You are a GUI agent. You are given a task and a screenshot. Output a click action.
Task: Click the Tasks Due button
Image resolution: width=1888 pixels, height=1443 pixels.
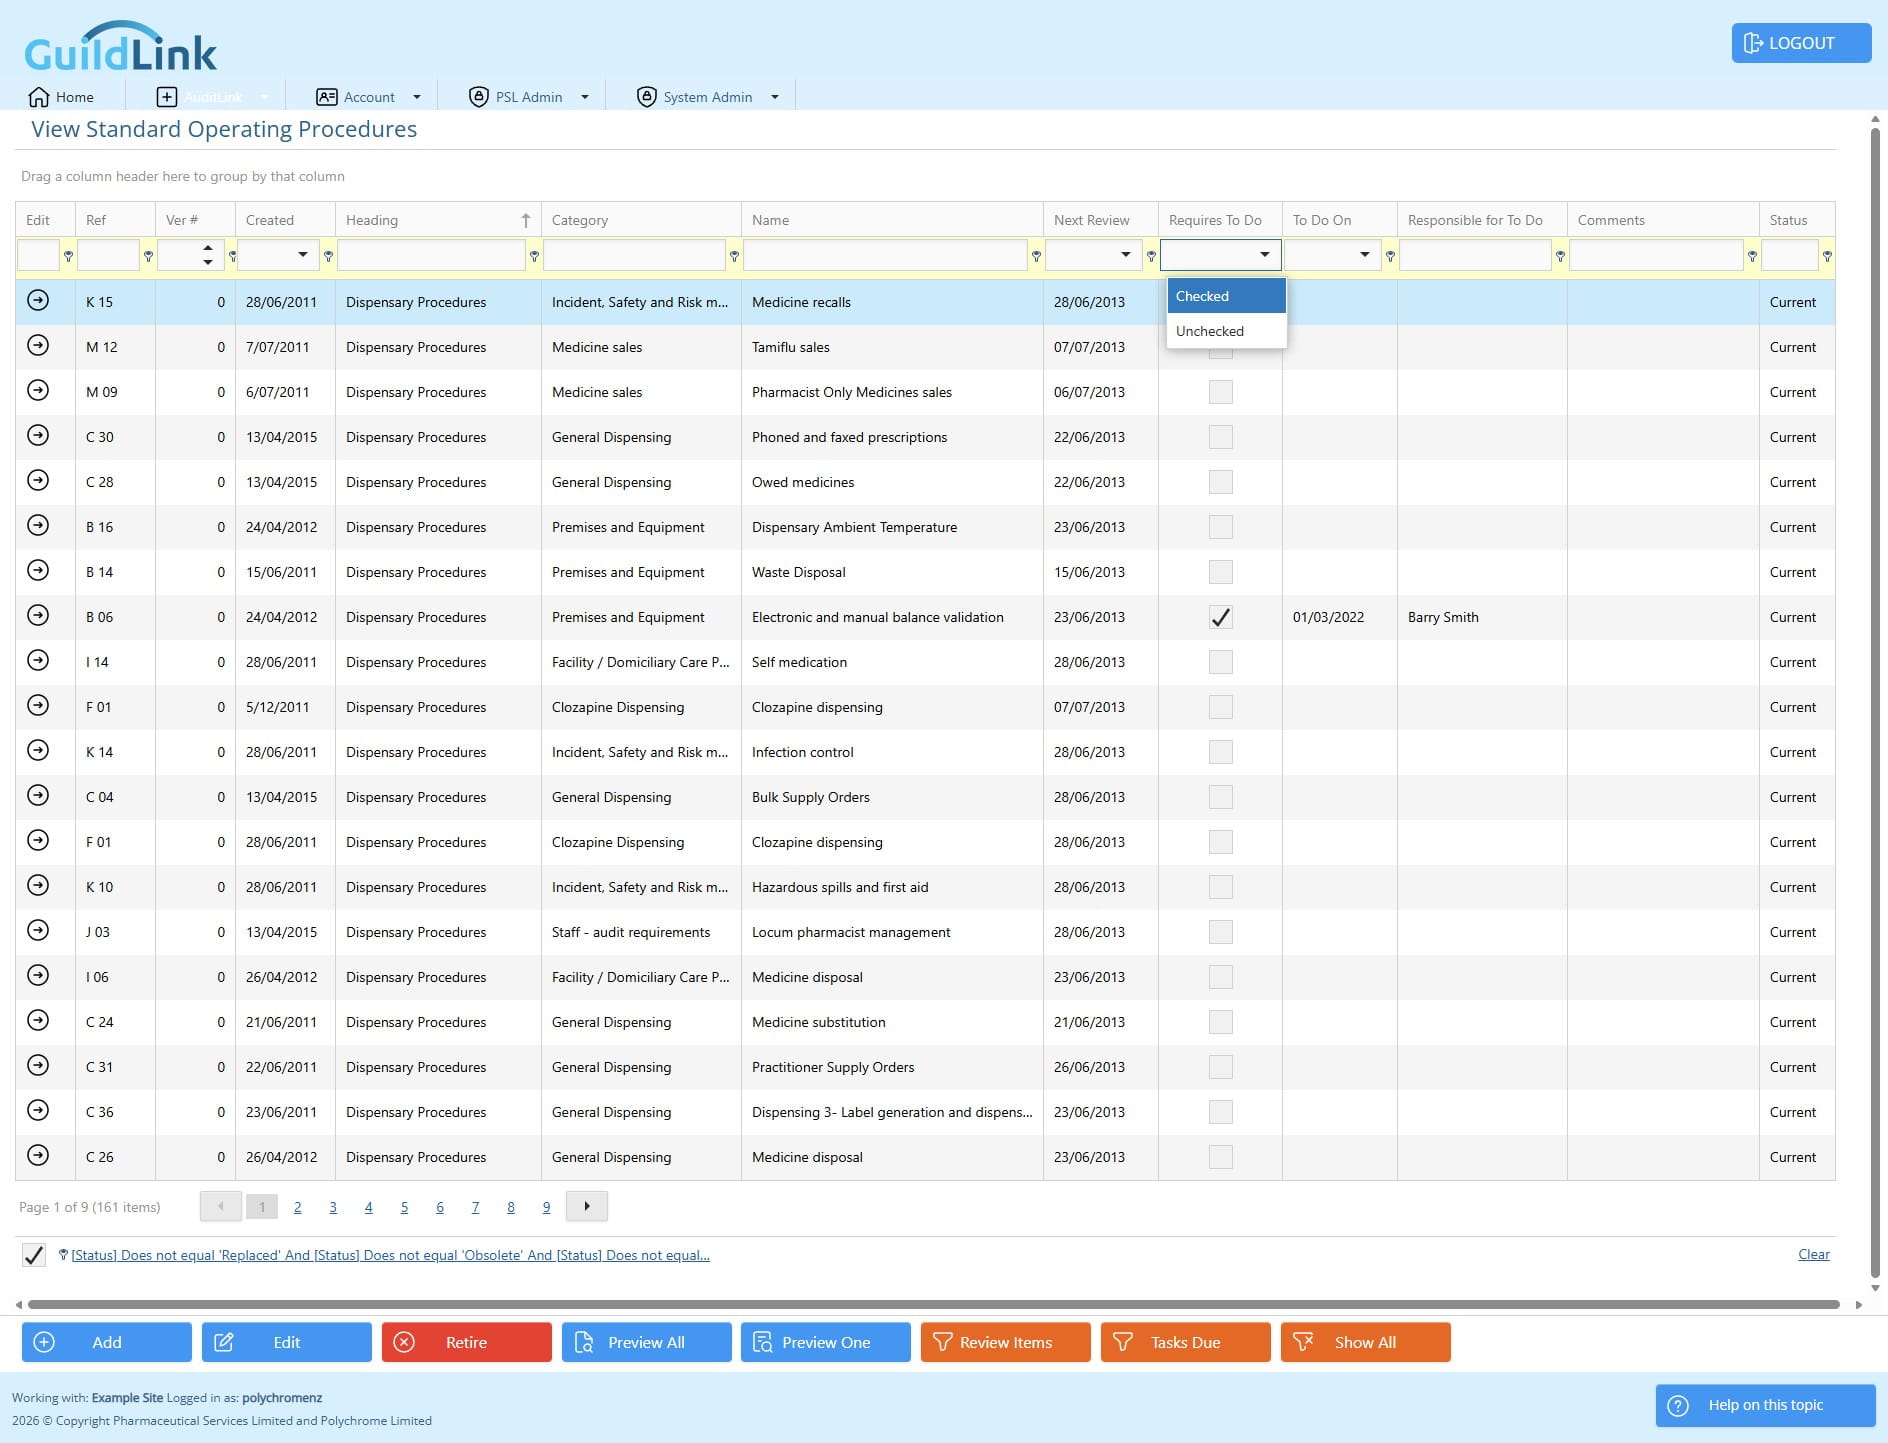click(x=1185, y=1342)
